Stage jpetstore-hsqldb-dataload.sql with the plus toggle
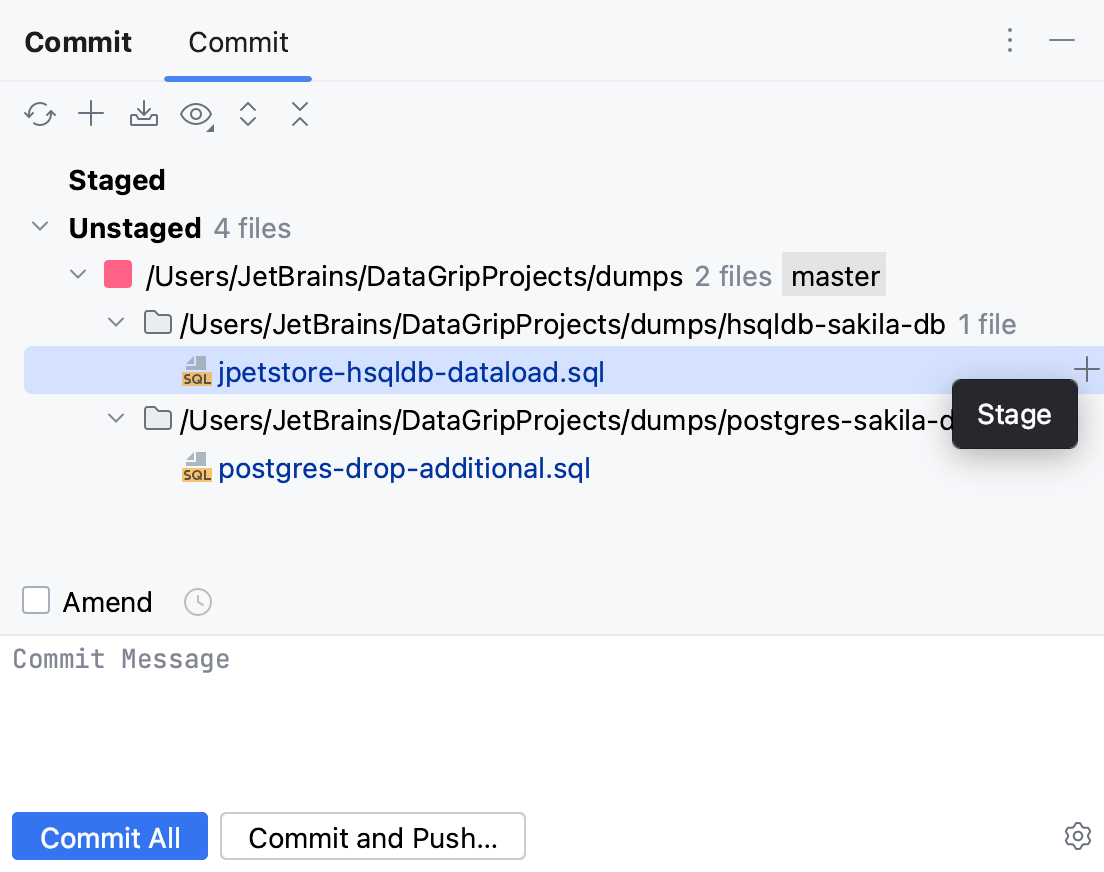Viewport: 1104px width, 872px height. click(x=1085, y=369)
